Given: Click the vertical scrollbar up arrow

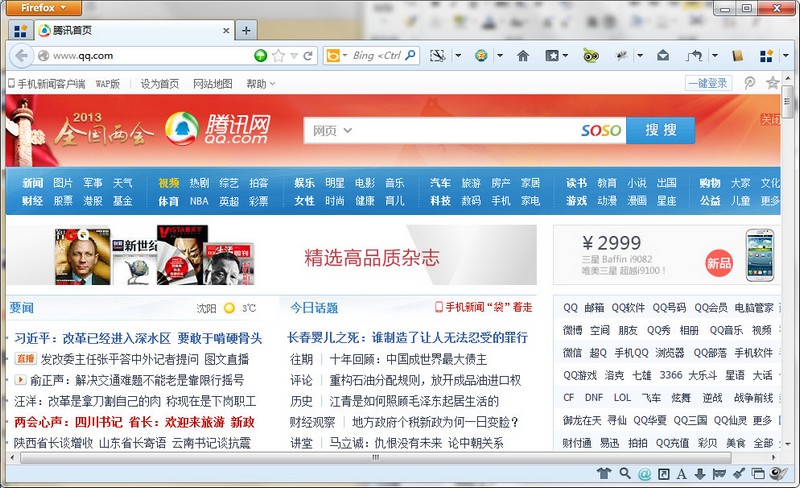Looking at the screenshot, I should click(787, 79).
